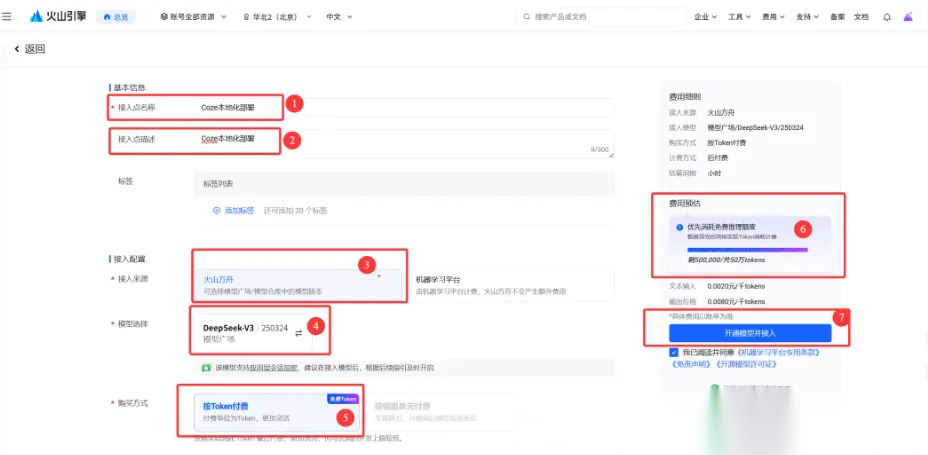Open the 企业 menu
Image resolution: width=928 pixels, height=455 pixels.
coord(705,17)
